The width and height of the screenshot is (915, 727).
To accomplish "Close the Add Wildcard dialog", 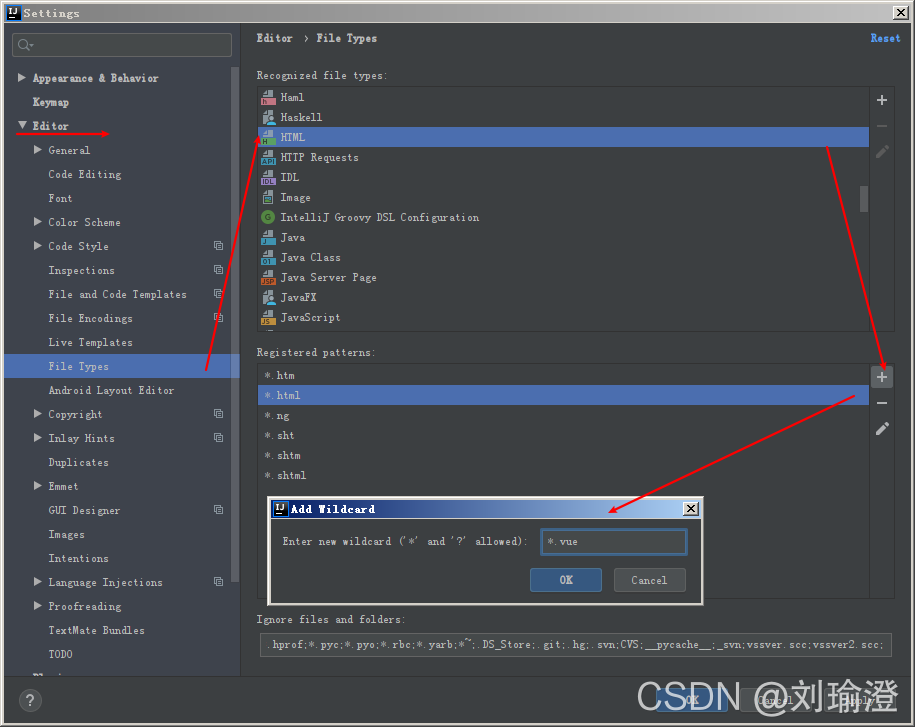I will [690, 509].
